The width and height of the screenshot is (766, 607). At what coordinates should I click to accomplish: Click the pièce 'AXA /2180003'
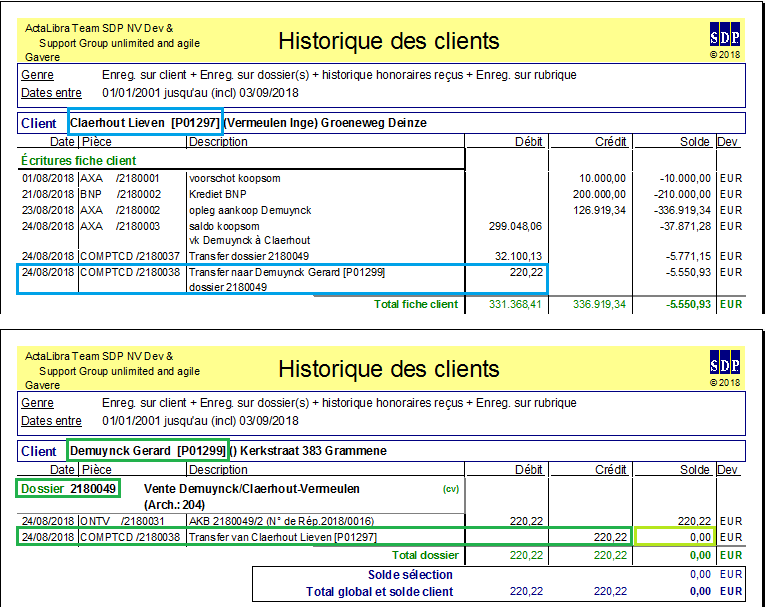tap(120, 227)
